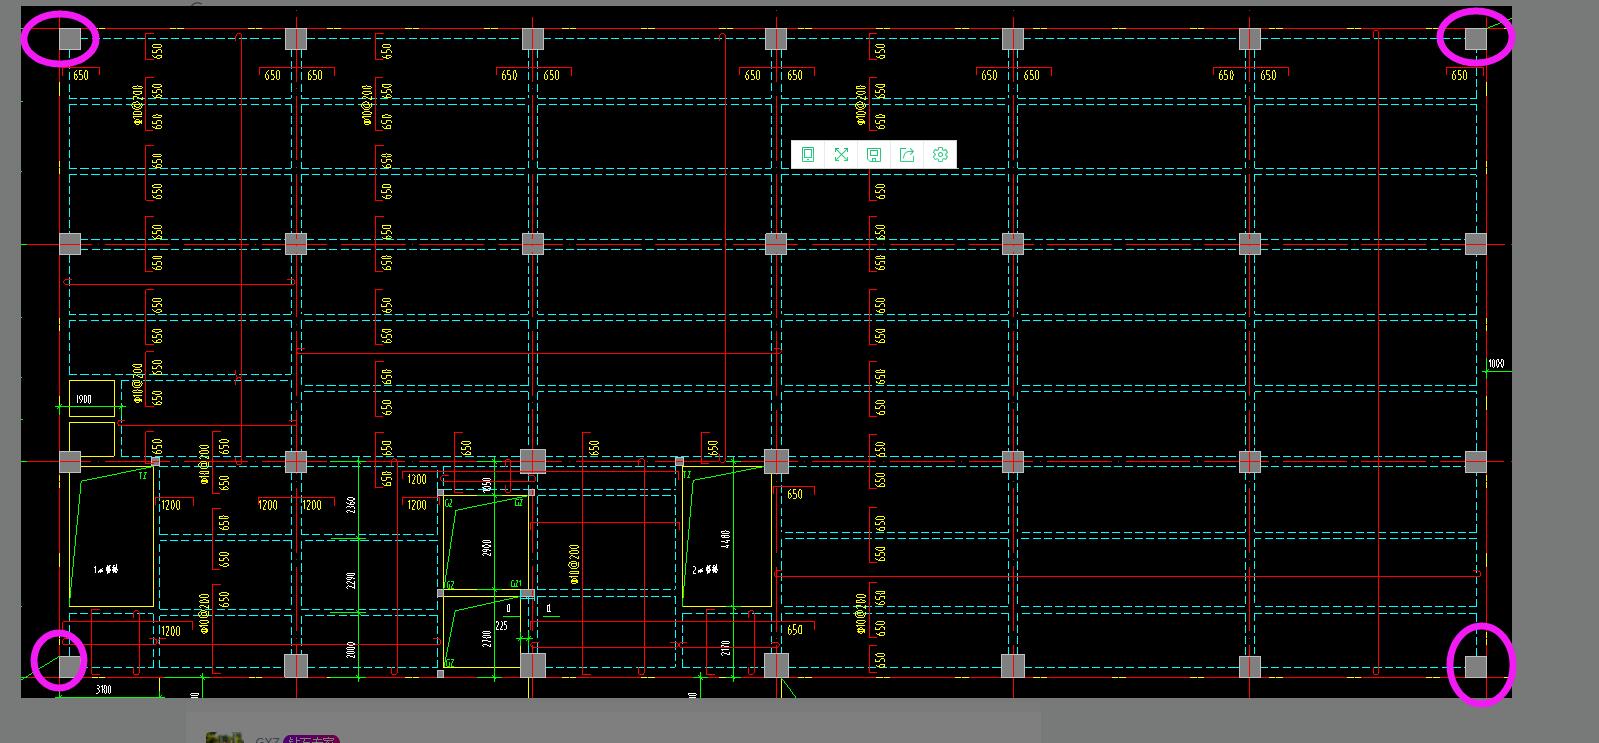Open fullscreen with the expand arrows icon

pyautogui.click(x=841, y=154)
